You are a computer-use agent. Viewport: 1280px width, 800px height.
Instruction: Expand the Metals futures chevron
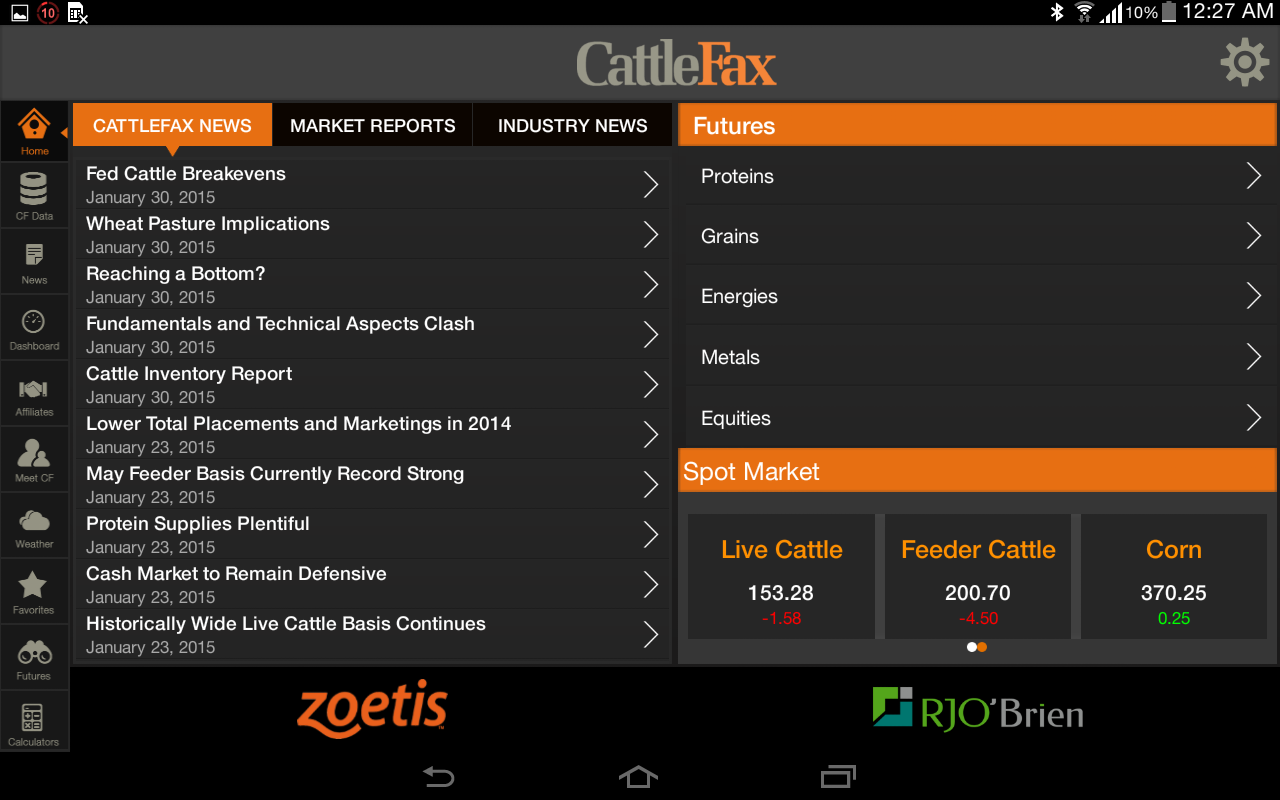coord(1254,357)
